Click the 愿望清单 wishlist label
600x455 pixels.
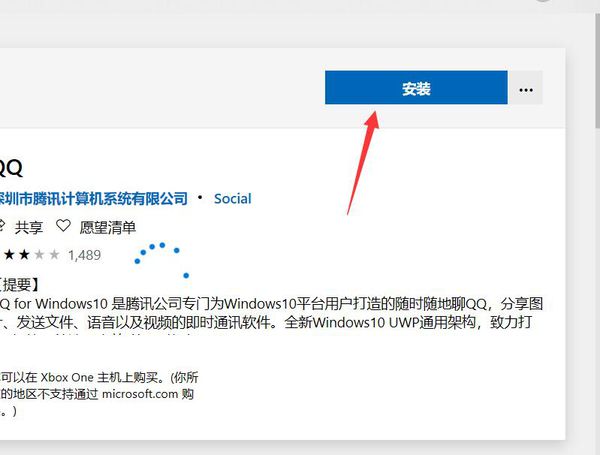coord(108,227)
